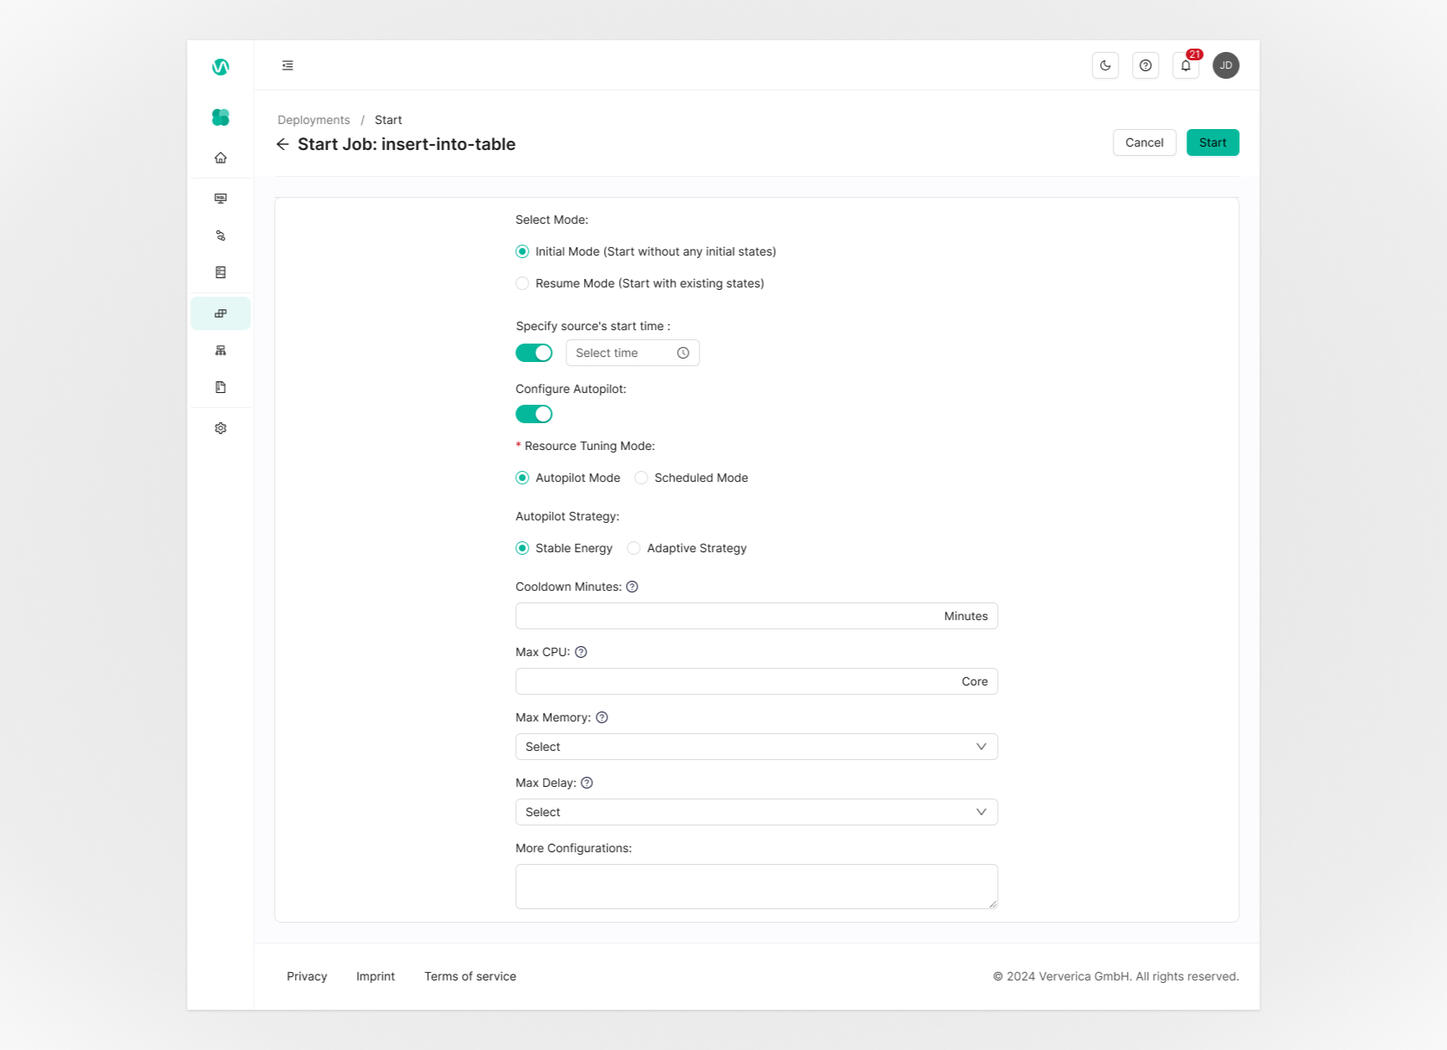The height and width of the screenshot is (1050, 1447).
Task: Click the JD user avatar
Action: click(x=1225, y=66)
